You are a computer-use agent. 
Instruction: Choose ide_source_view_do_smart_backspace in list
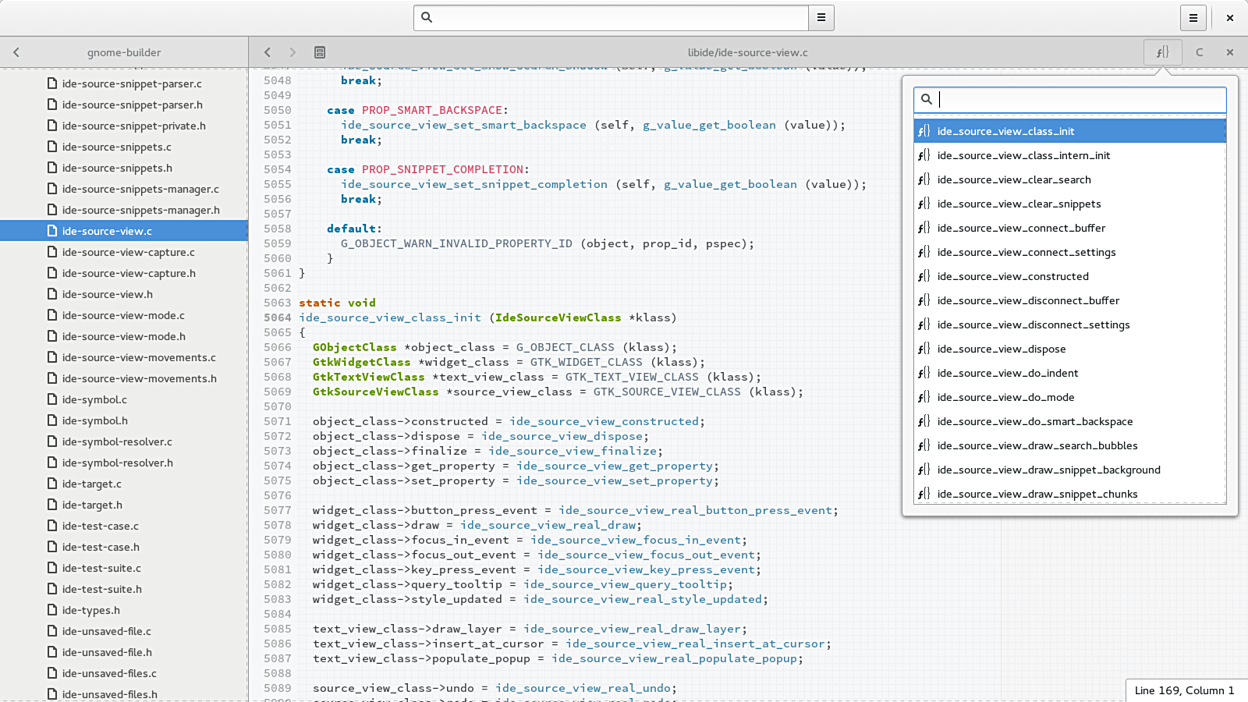[x=1034, y=421]
